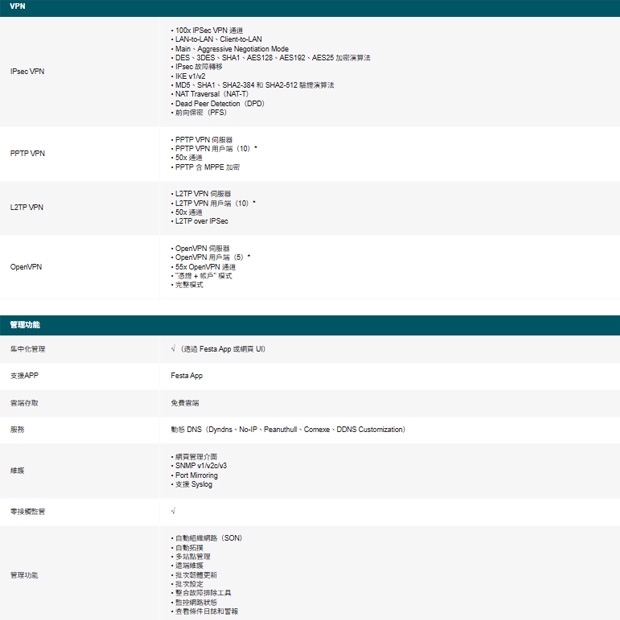Click the 維護 row label
This screenshot has height=620, width=620.
pos(17,470)
